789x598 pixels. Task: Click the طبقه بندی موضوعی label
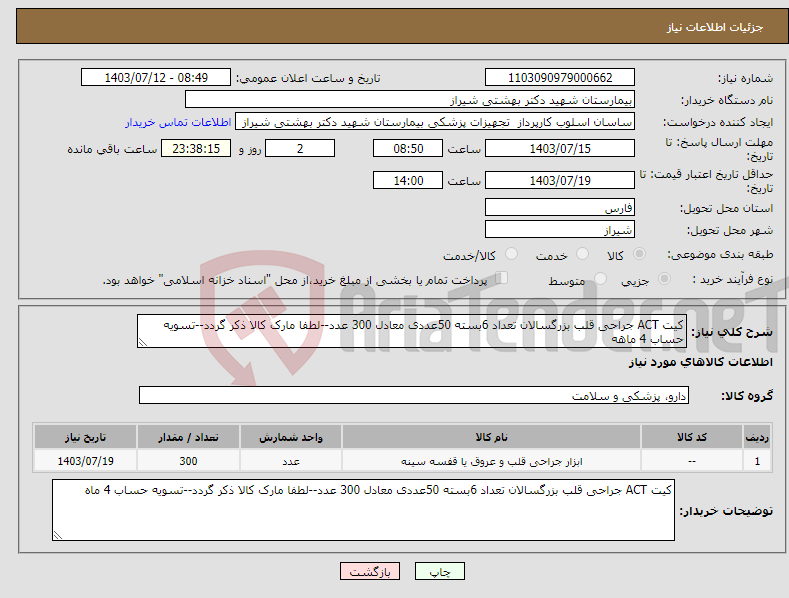pos(720,254)
